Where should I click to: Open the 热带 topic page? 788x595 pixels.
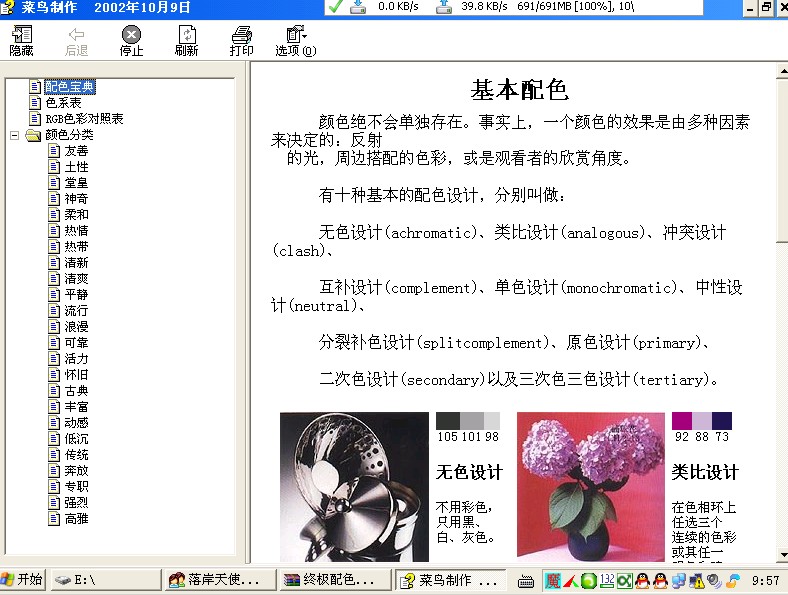(76, 247)
